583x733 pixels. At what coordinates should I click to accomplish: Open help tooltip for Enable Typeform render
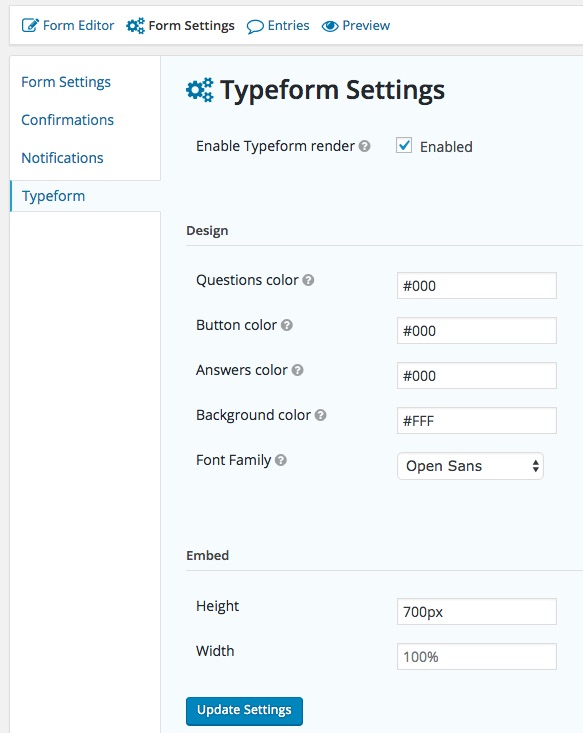click(365, 146)
